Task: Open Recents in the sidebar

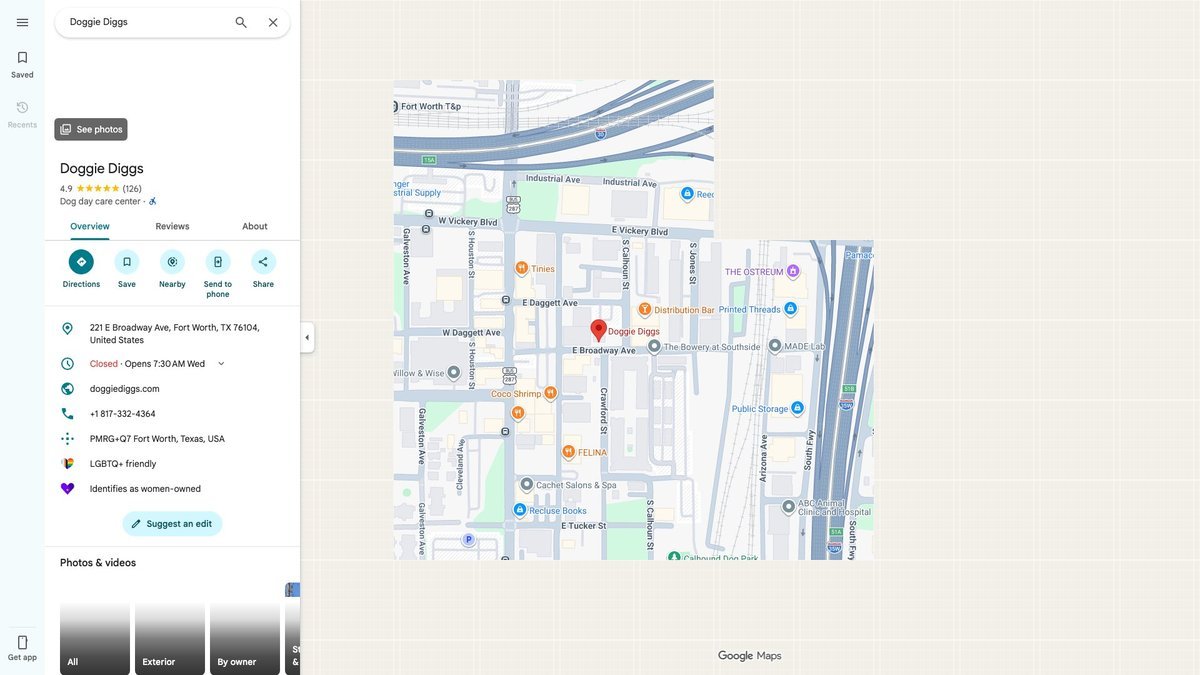Action: [x=22, y=114]
